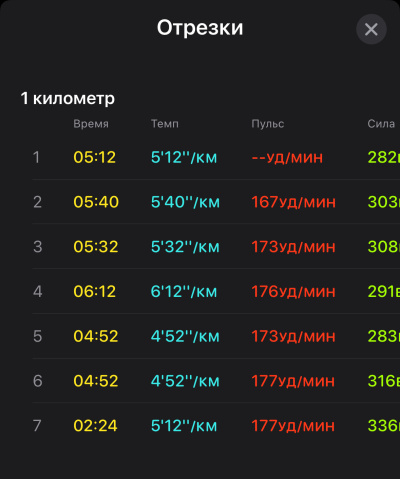
Task: Select the Время column header
Action: [x=91, y=124]
